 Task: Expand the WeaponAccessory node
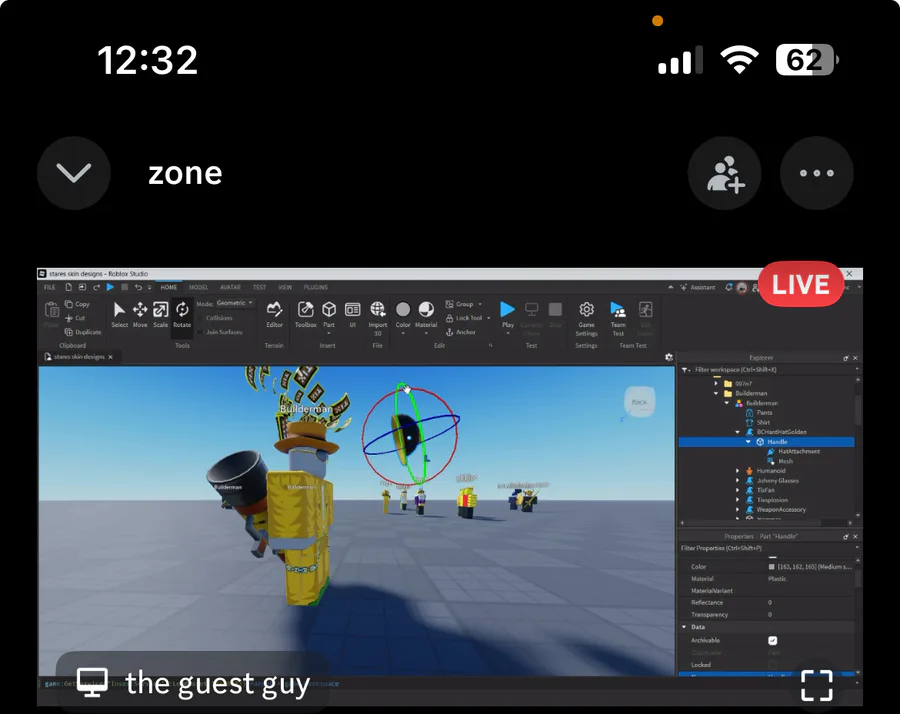738,509
